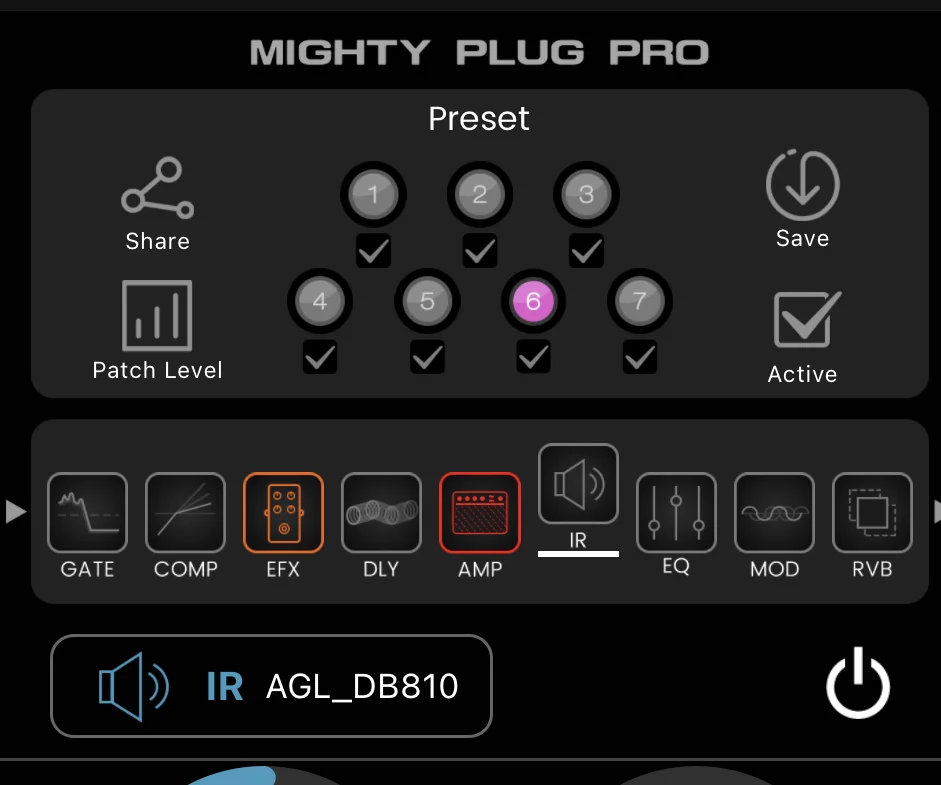Select preset 7

click(640, 301)
